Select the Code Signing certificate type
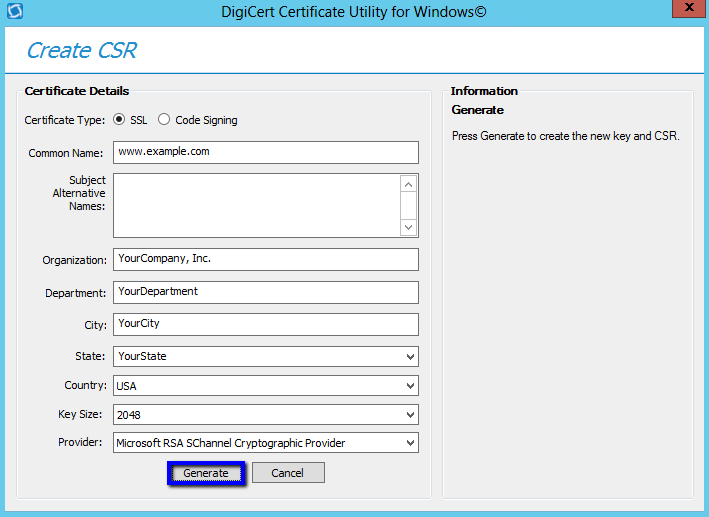 [164, 120]
